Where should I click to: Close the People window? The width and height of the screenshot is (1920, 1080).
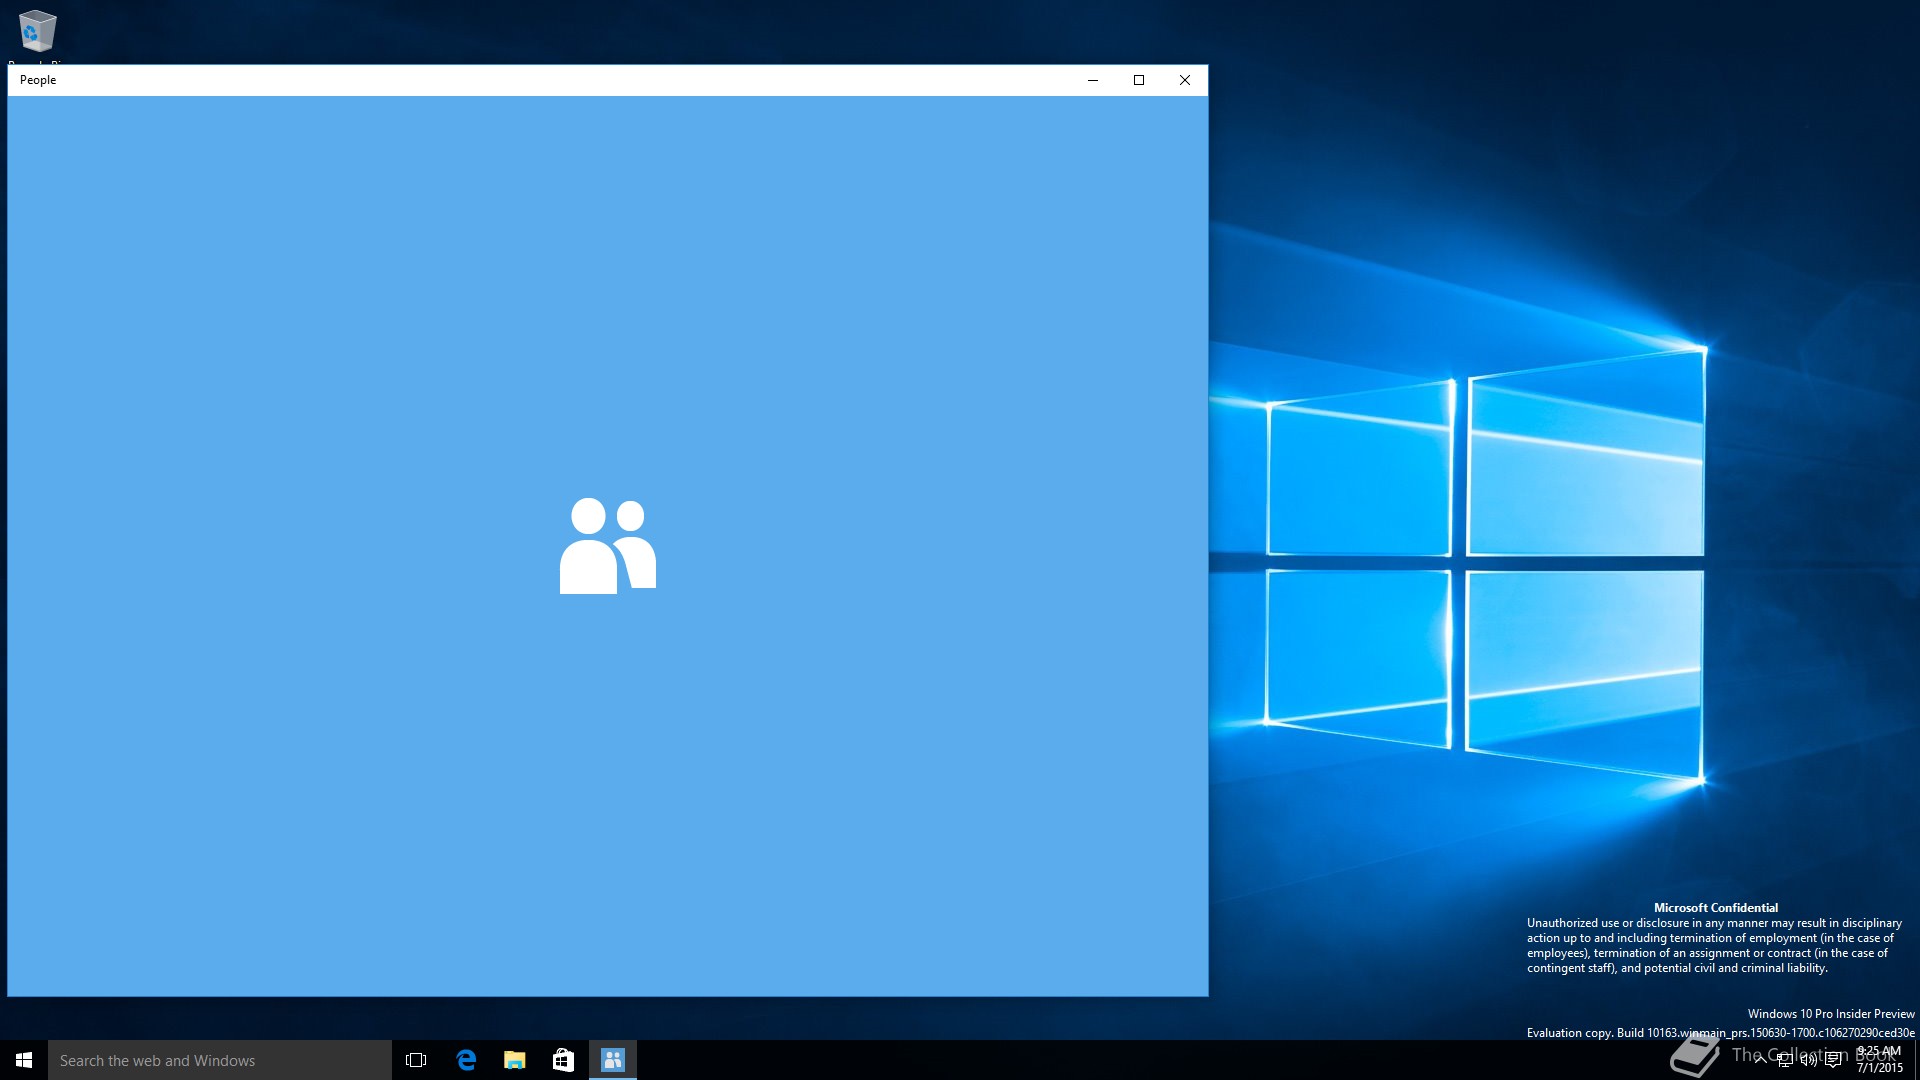click(1185, 80)
